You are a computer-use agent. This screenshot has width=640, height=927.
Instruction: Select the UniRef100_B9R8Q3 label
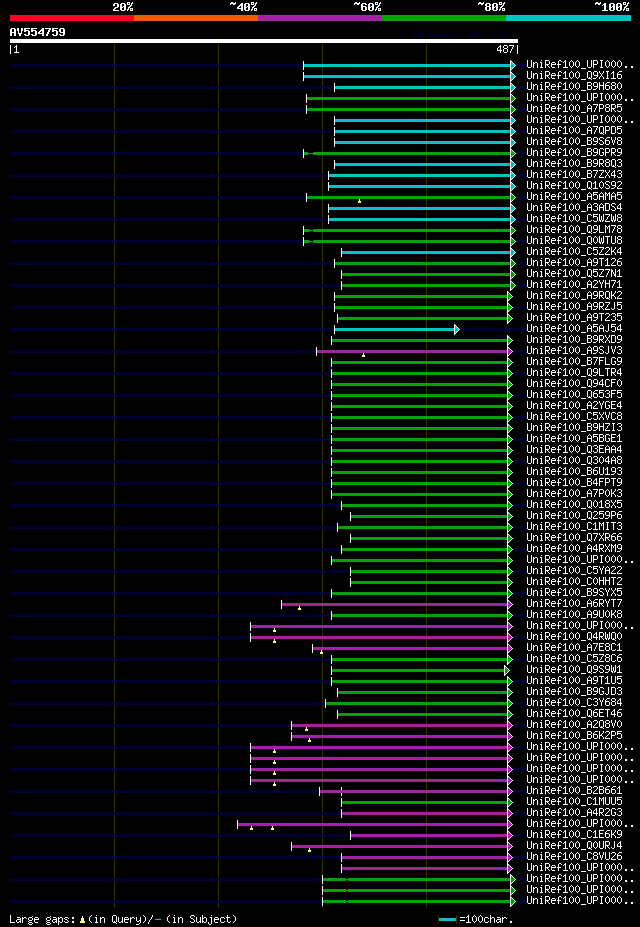[574, 163]
